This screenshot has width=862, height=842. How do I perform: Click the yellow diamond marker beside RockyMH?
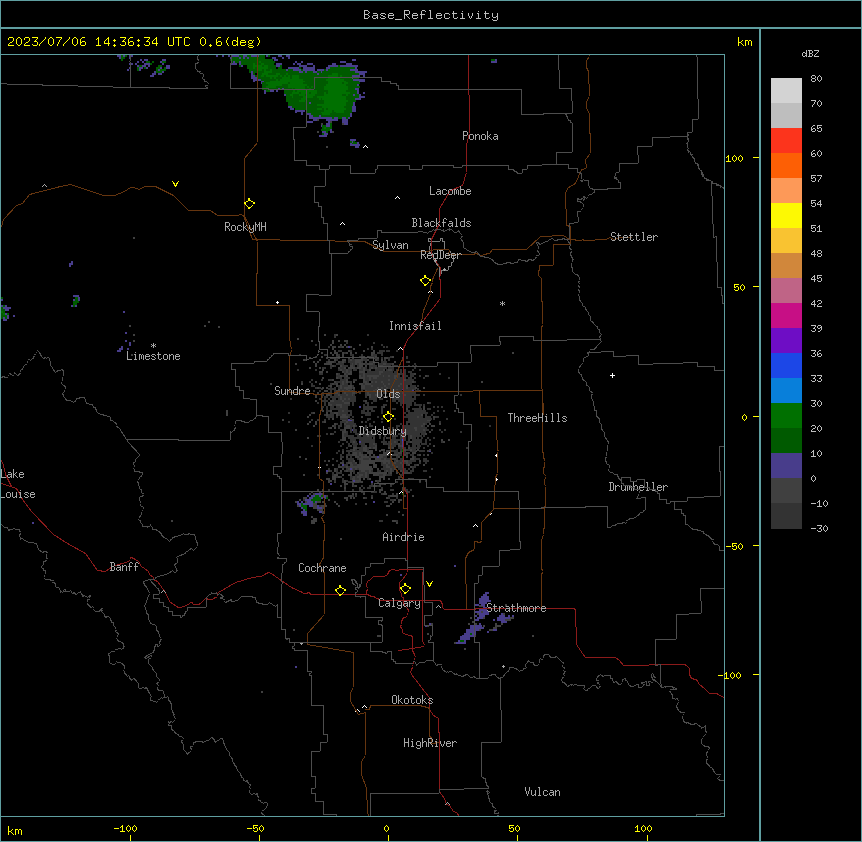(x=249, y=204)
